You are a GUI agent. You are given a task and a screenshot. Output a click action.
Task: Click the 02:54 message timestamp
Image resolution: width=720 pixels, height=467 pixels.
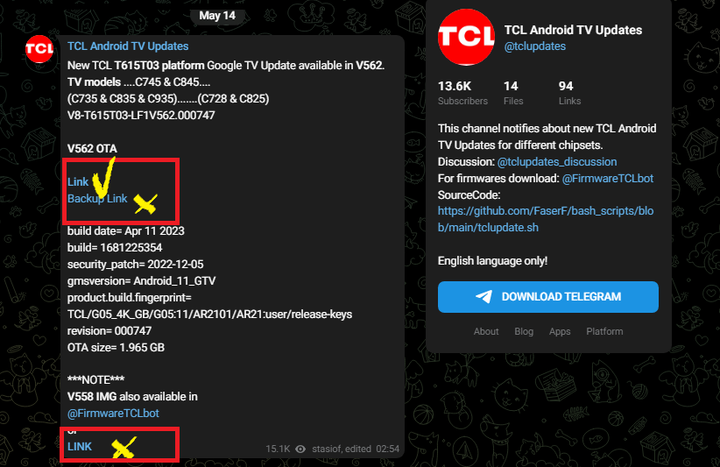(x=388, y=449)
